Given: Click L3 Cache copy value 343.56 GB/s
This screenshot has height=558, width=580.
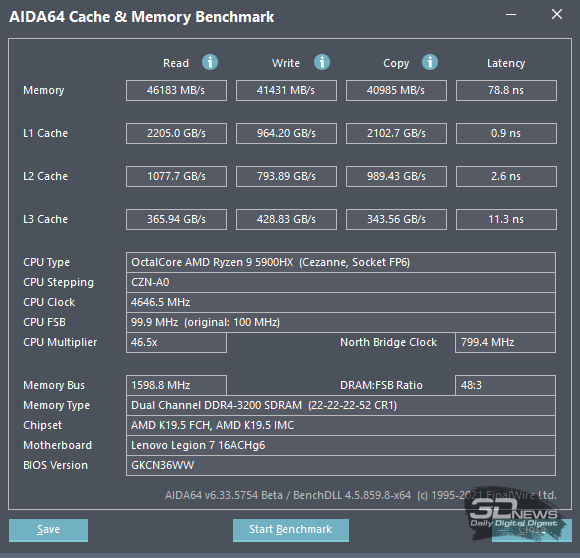Looking at the screenshot, I should [396, 219].
